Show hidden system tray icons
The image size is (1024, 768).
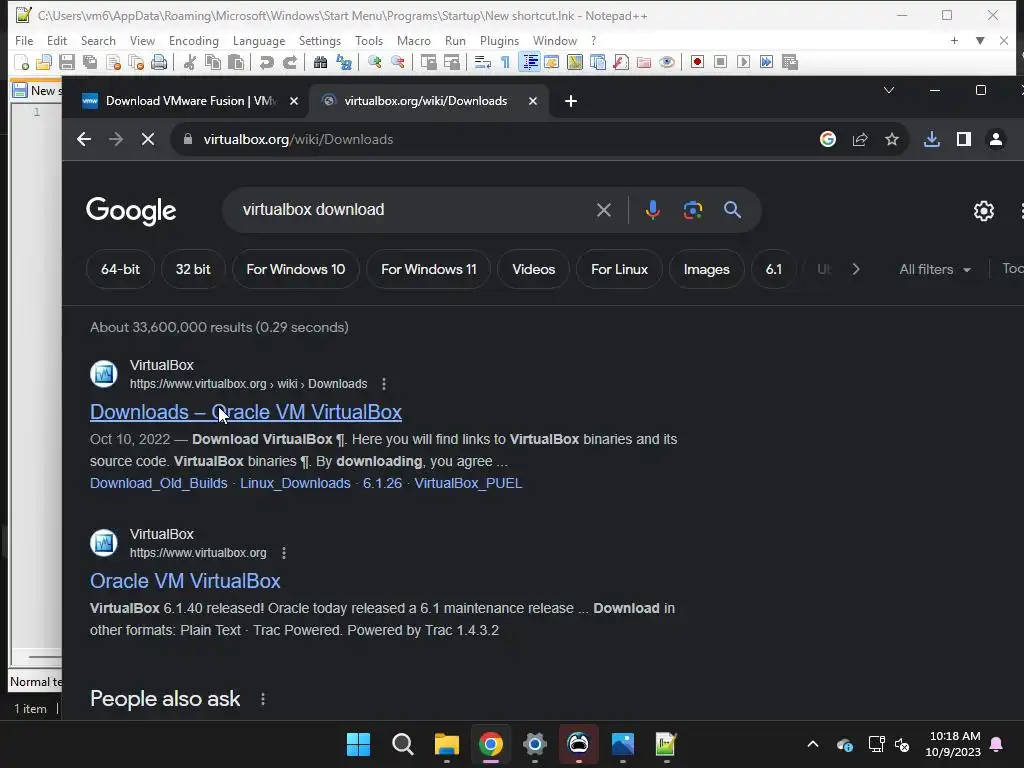point(813,744)
